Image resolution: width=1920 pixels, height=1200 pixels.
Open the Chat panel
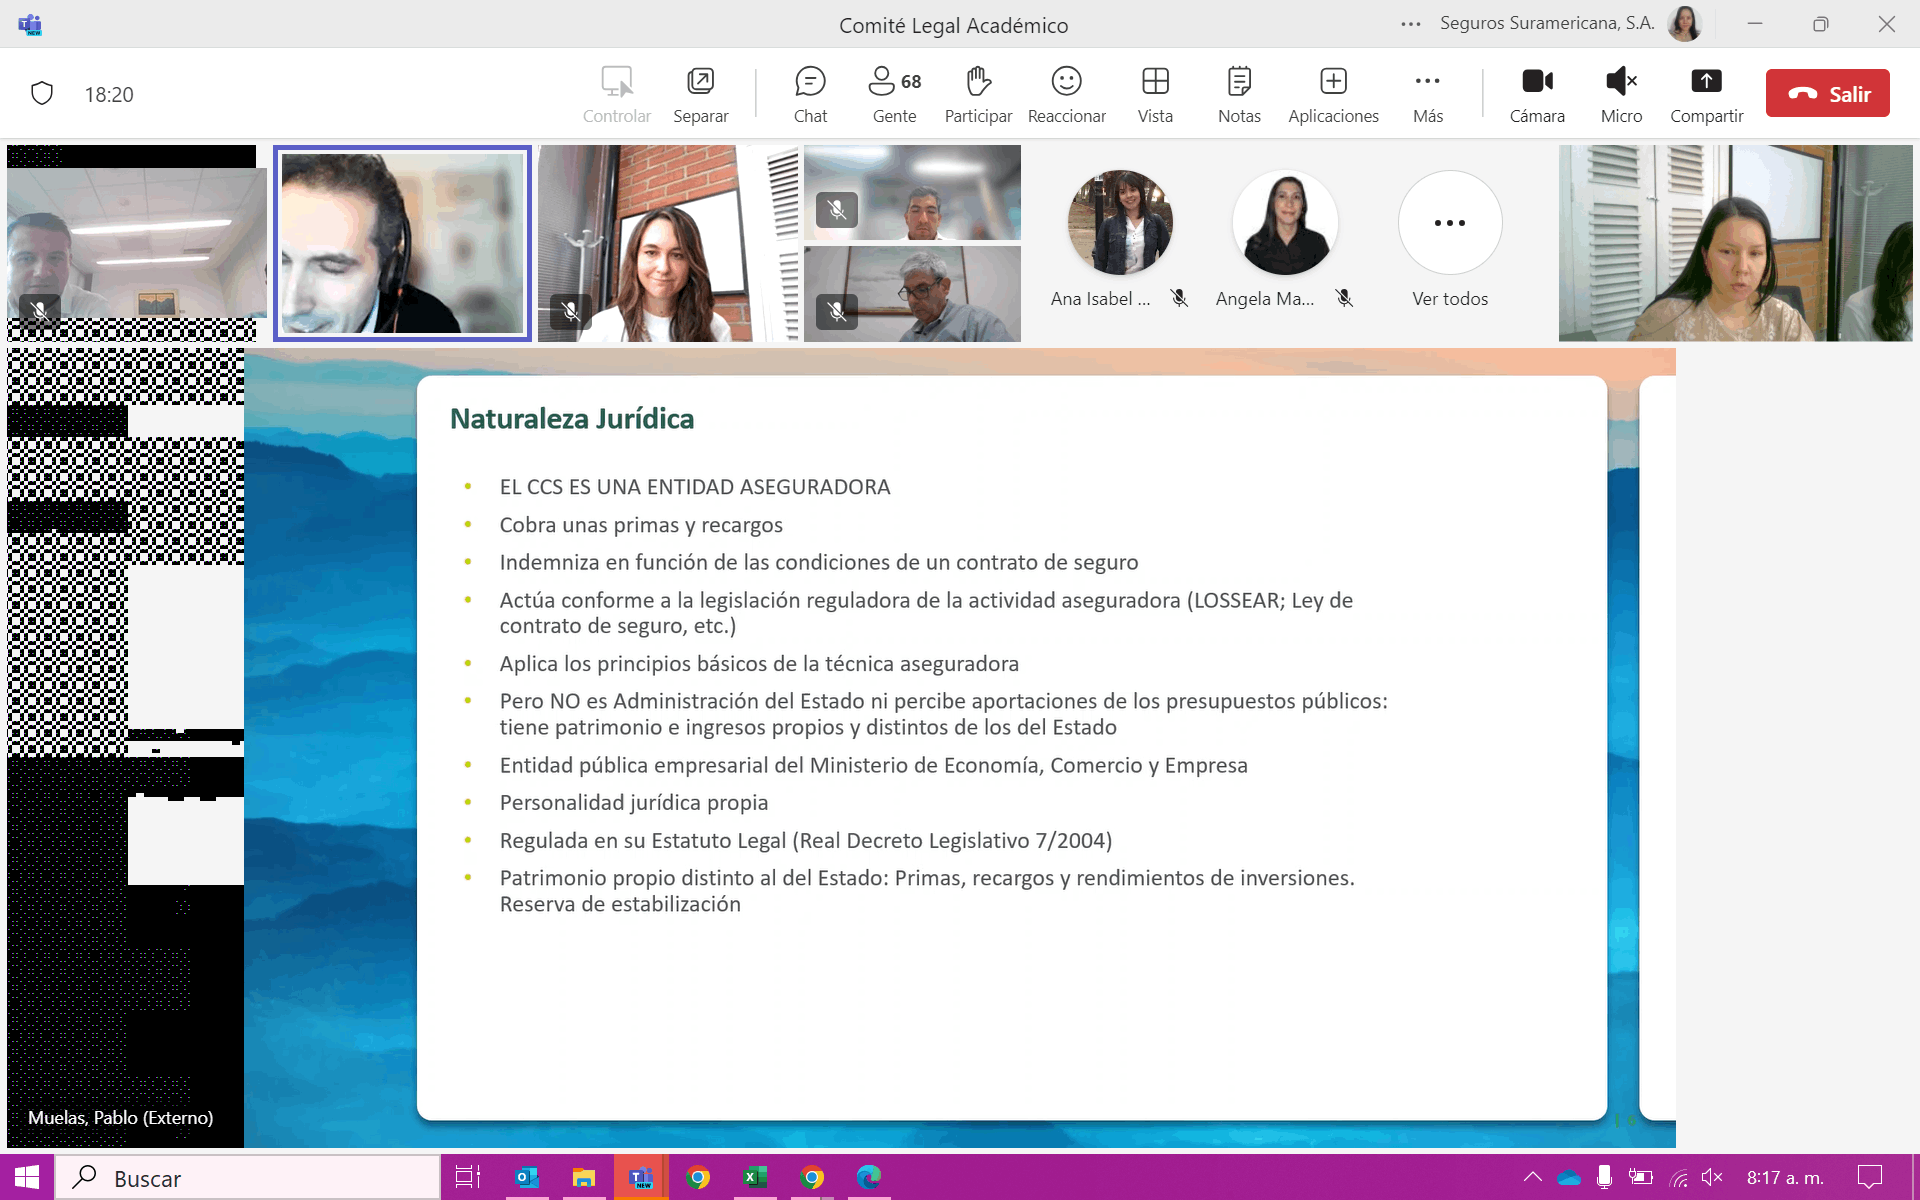pos(810,94)
